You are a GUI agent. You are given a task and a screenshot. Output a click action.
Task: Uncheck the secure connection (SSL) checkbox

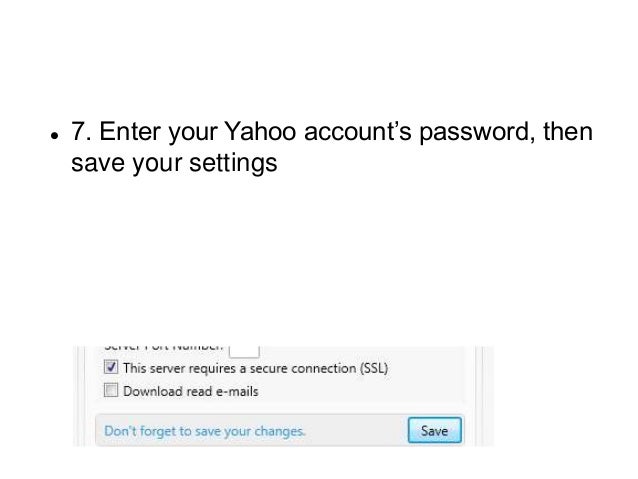coord(111,368)
